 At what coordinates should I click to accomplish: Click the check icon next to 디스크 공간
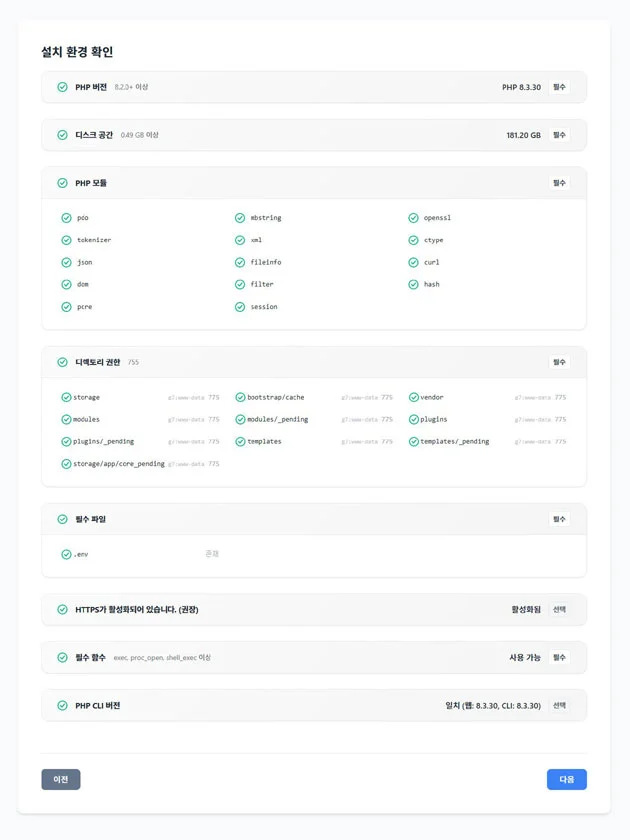pyautogui.click(x=62, y=135)
